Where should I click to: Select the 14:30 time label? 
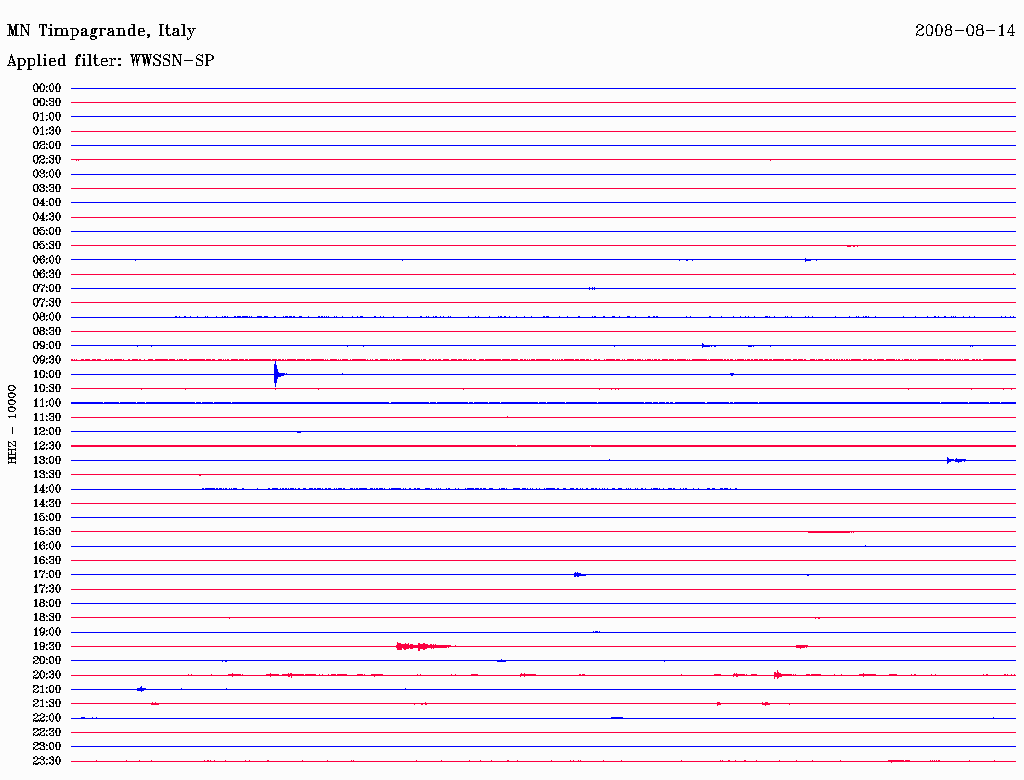pyautogui.click(x=47, y=504)
